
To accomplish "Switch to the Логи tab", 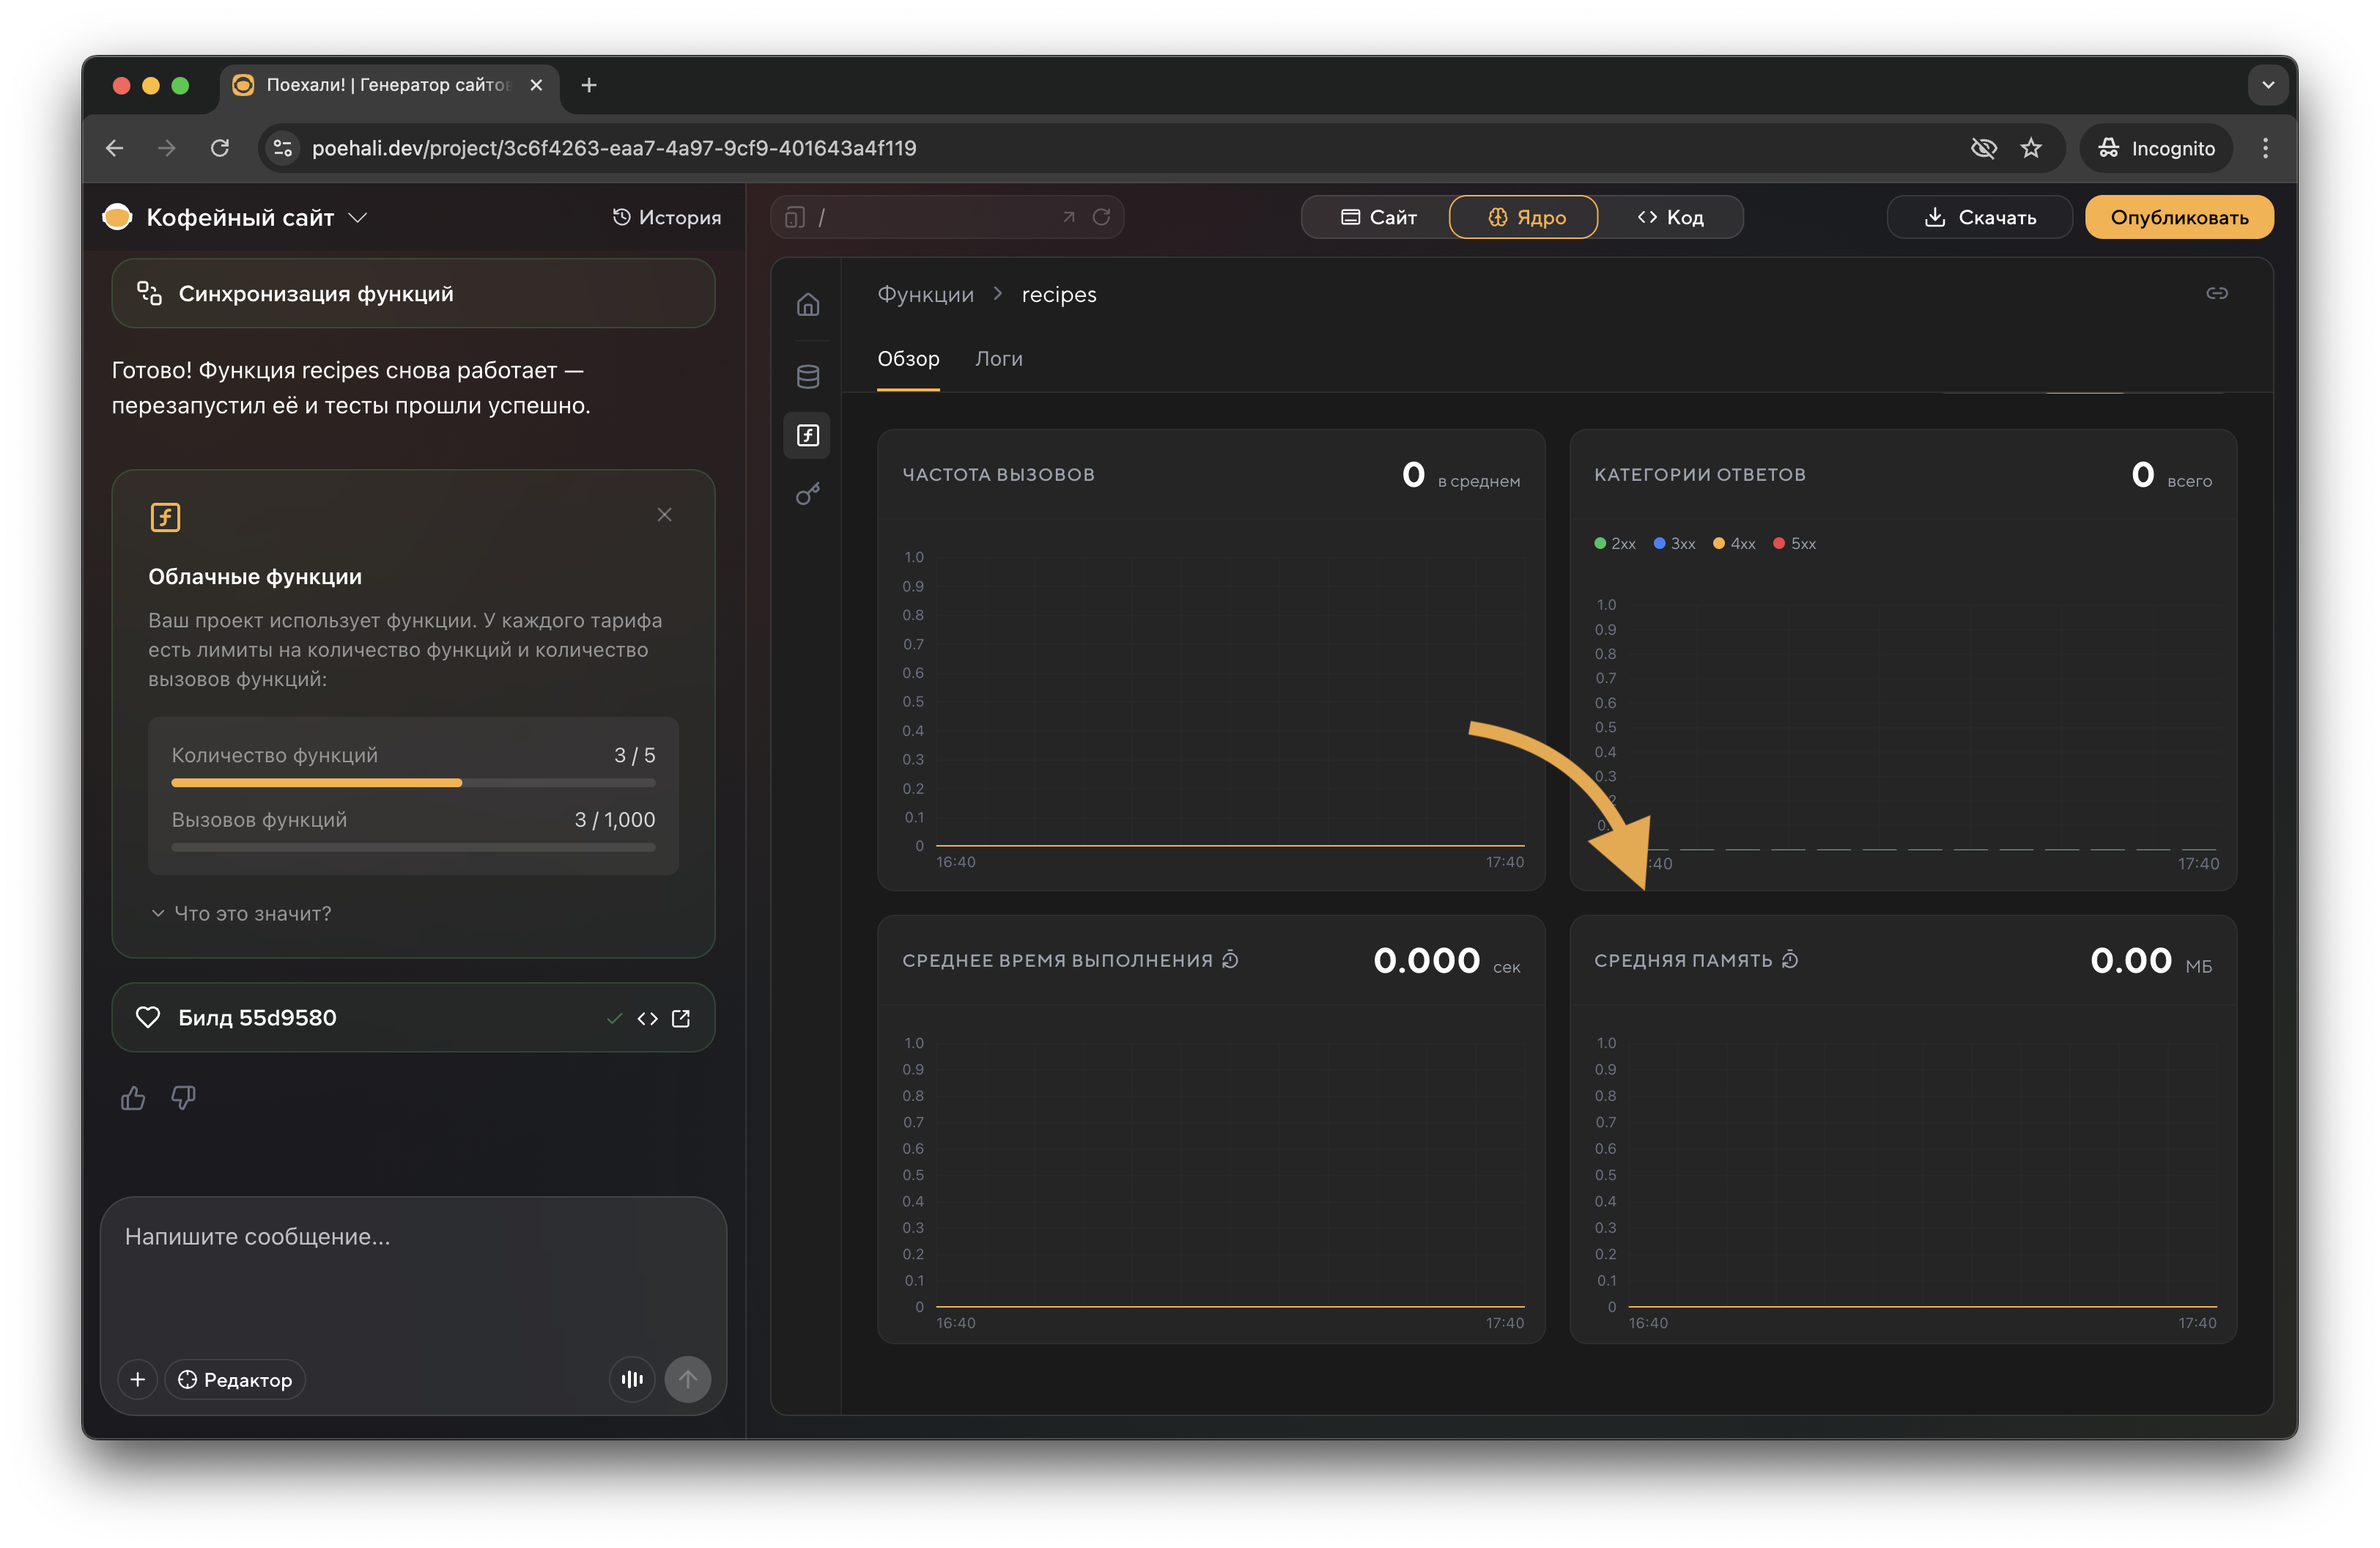I will coord(998,359).
